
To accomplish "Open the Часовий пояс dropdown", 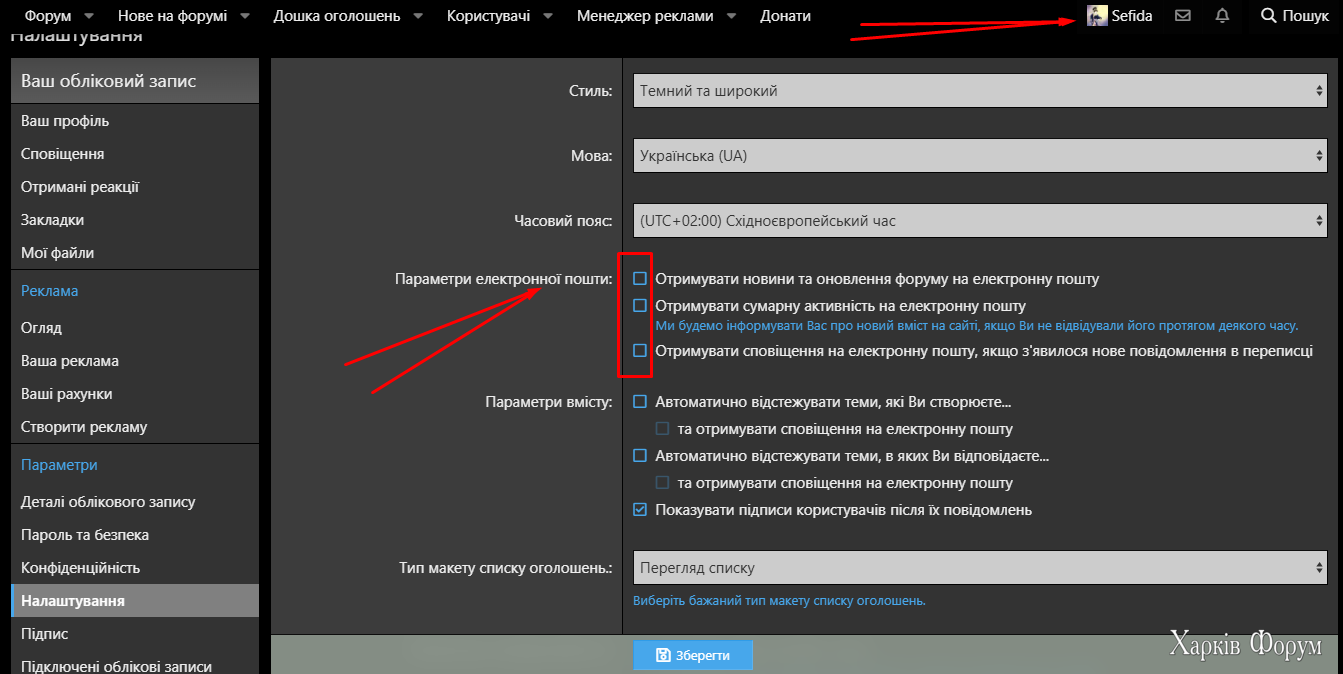I will tap(981, 221).
